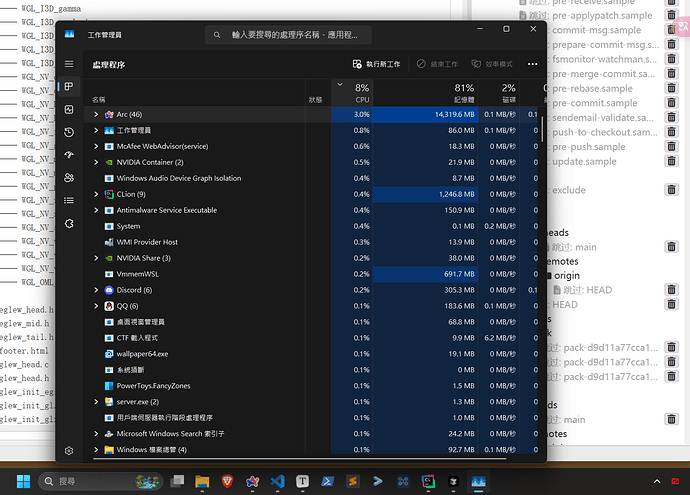690x495 pixels.
Task: Open the Services page in sidebar
Action: [x=69, y=224]
